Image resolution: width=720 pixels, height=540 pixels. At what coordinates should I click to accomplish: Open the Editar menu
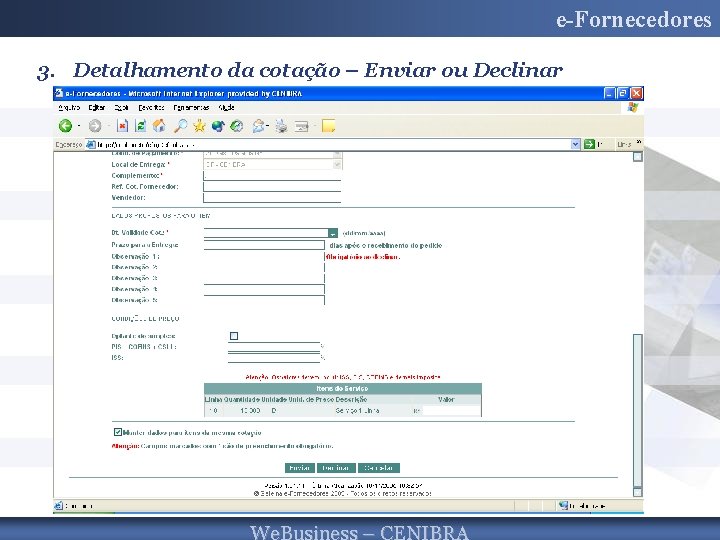click(x=96, y=107)
